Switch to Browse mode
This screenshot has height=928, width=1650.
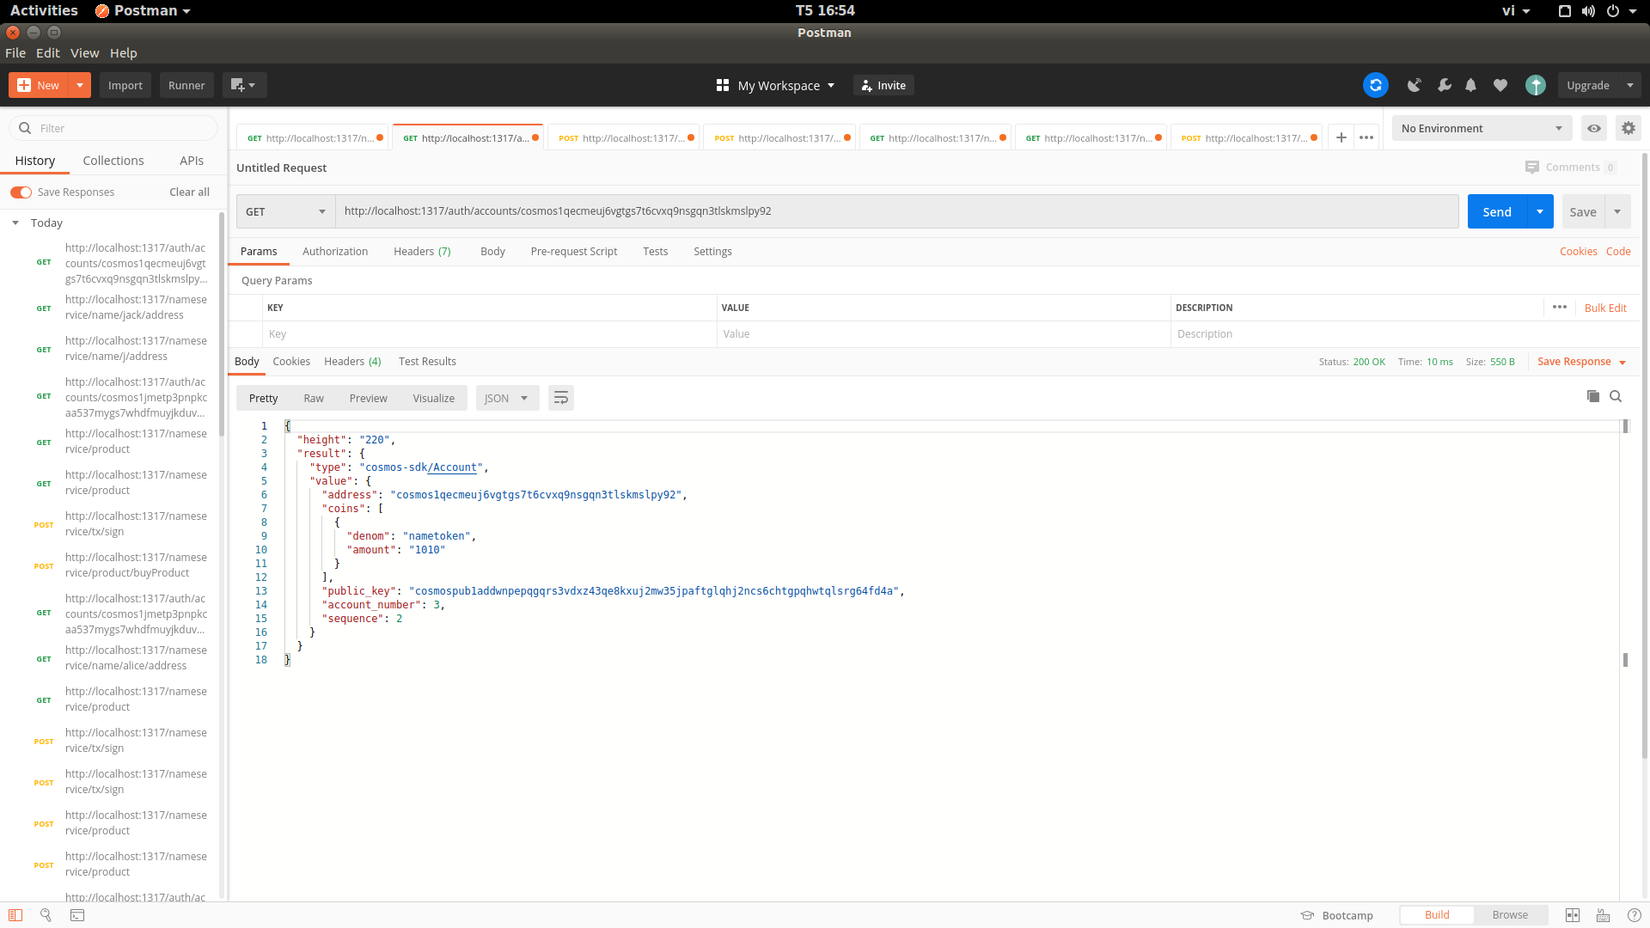pyautogui.click(x=1510, y=915)
